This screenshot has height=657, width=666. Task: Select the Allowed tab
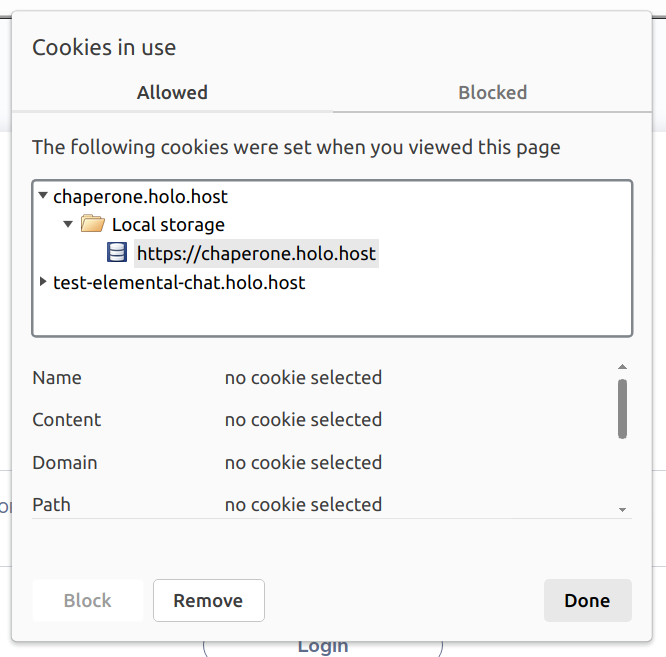[172, 93]
